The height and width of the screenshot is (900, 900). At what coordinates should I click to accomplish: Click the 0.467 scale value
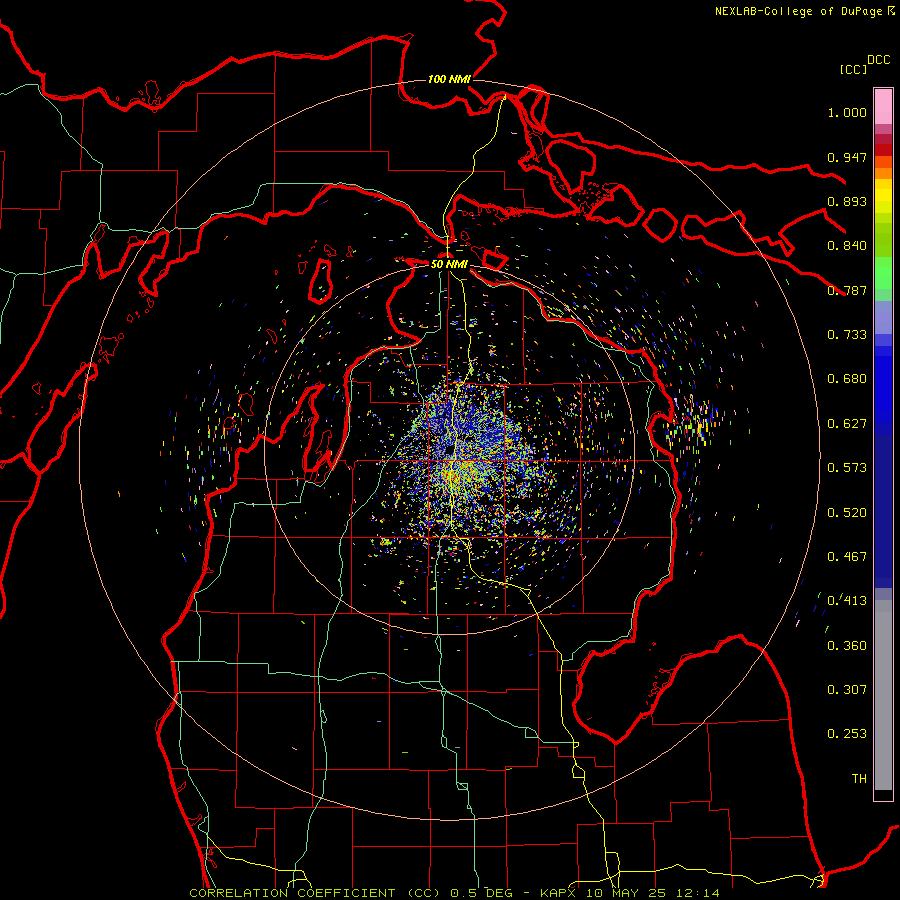click(847, 557)
